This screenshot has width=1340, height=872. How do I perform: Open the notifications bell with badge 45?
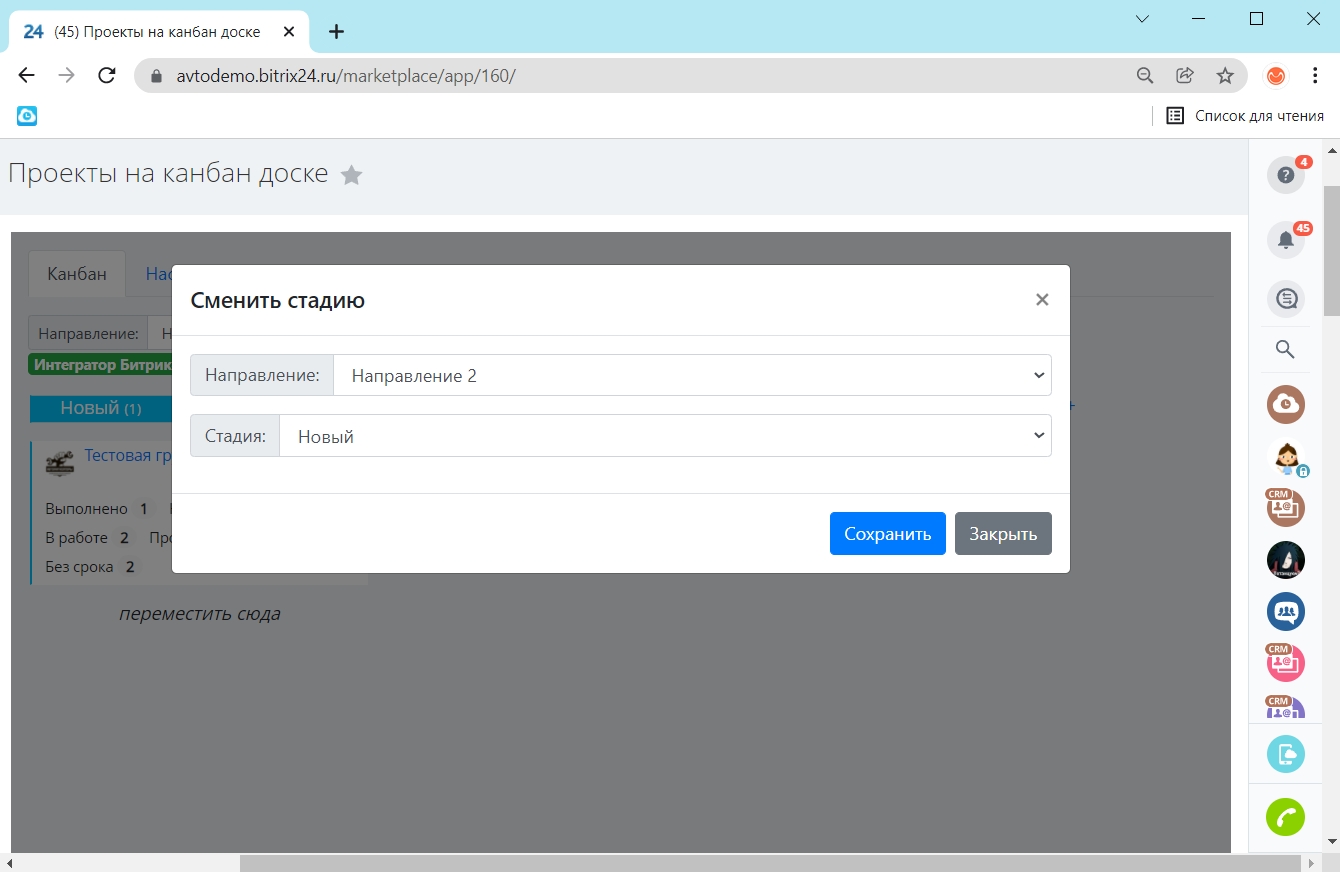click(x=1286, y=239)
